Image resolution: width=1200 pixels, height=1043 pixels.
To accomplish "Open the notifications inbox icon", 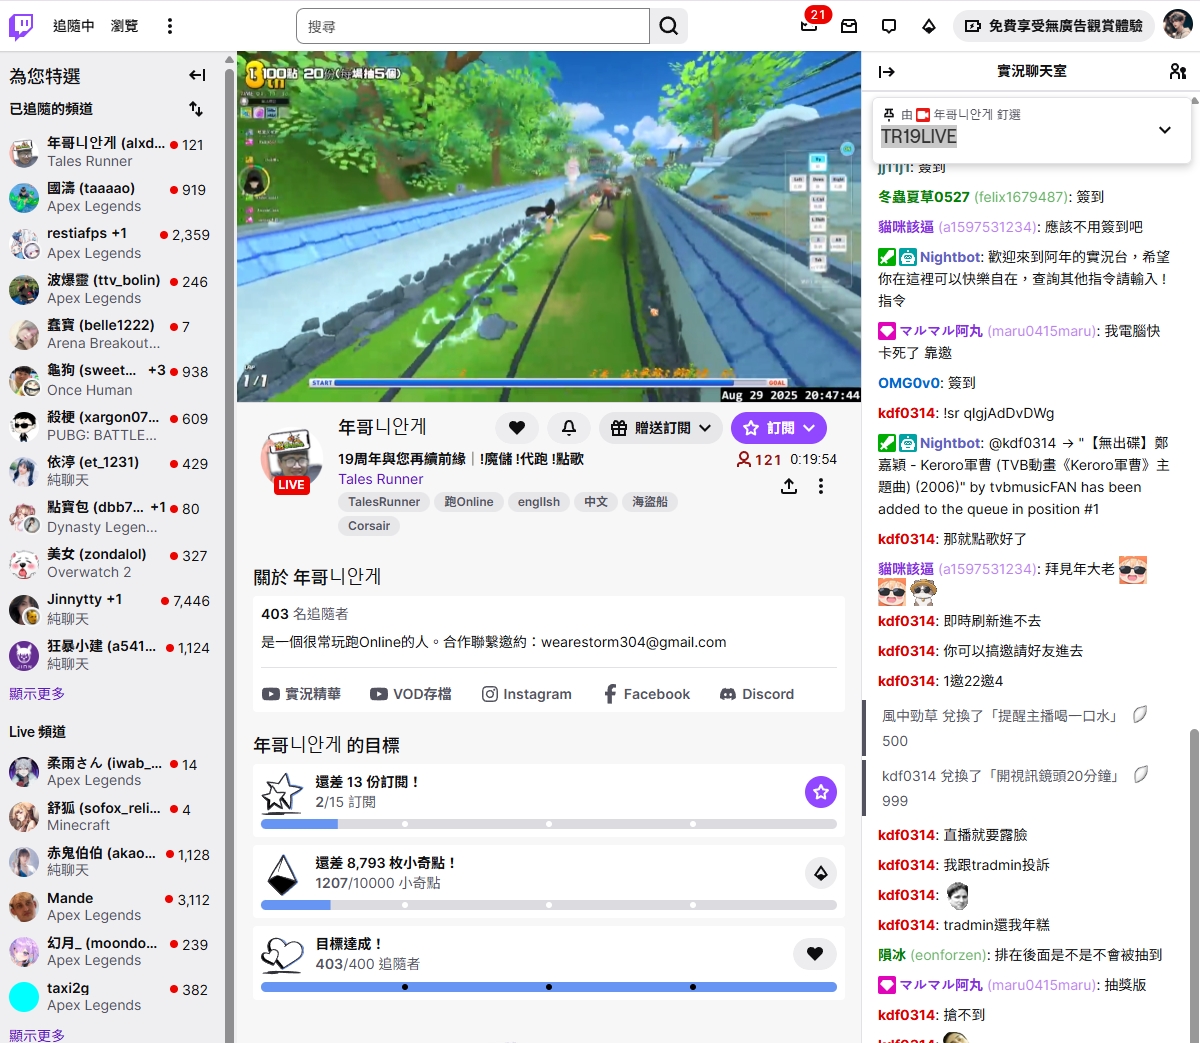I will [809, 26].
